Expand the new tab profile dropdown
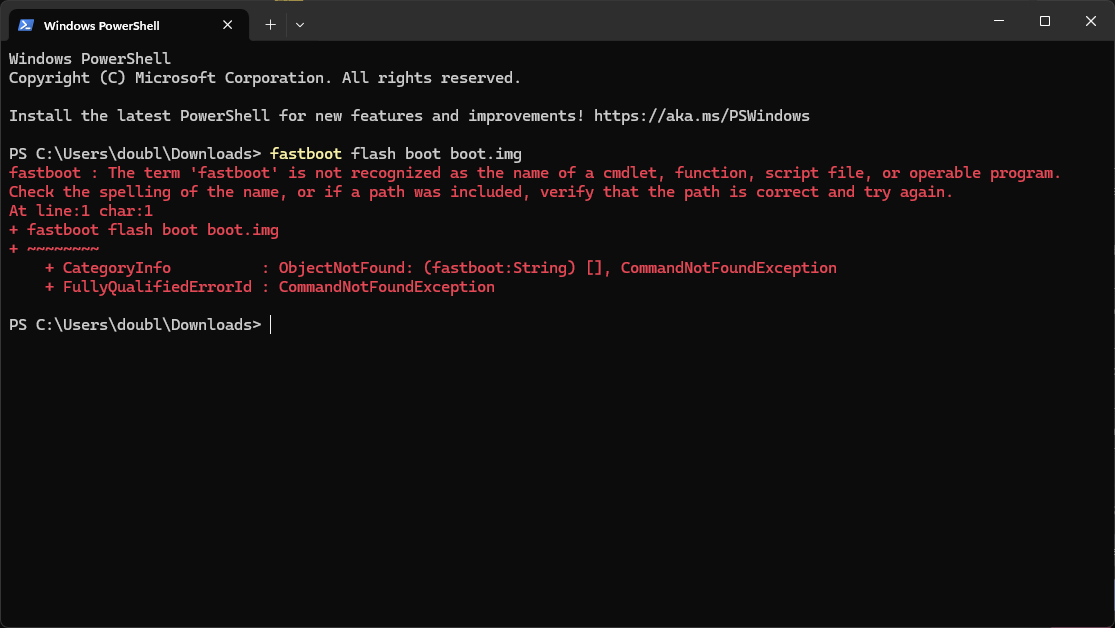Screen dimensions: 1115x628 click(x=300, y=25)
